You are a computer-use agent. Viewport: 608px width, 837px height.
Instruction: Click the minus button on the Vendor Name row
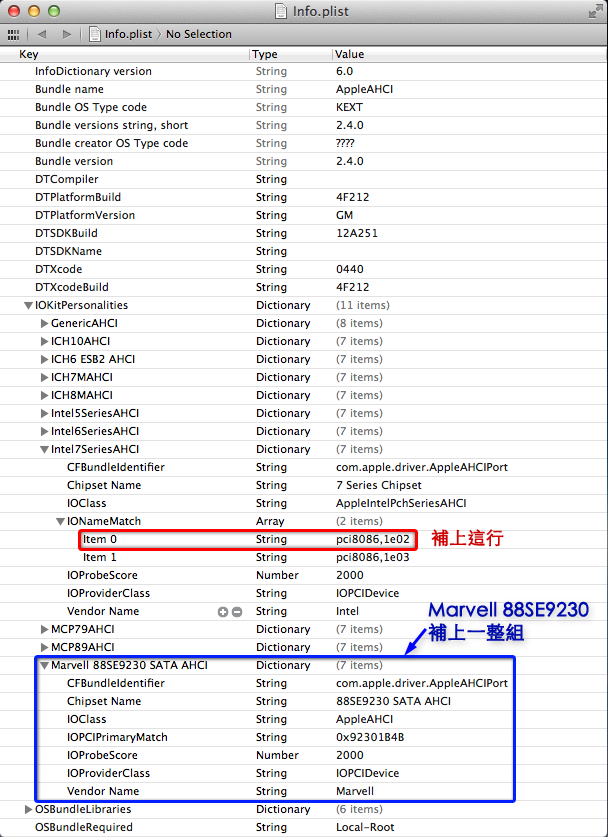237,612
